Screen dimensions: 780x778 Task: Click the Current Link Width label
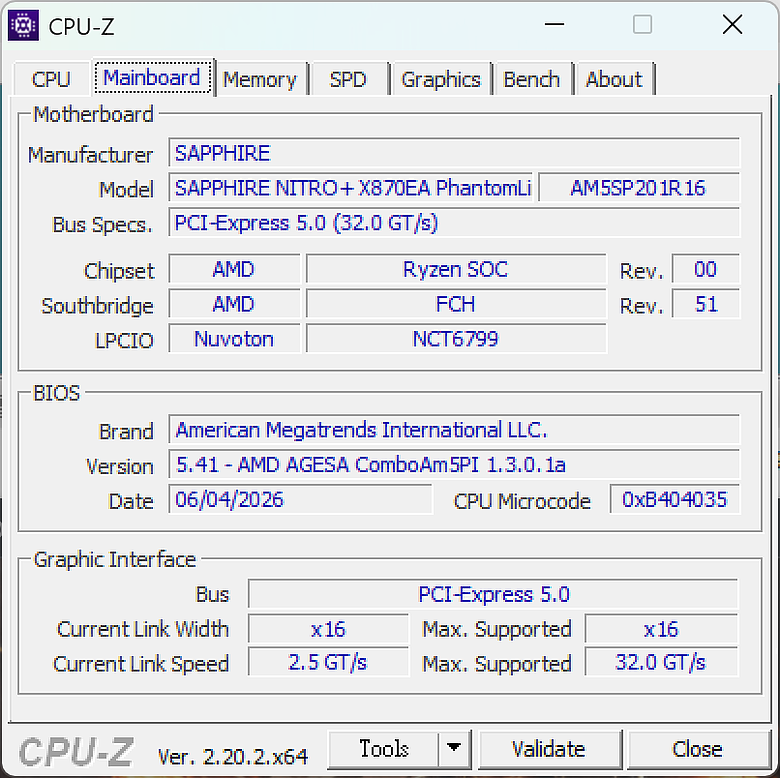click(143, 629)
